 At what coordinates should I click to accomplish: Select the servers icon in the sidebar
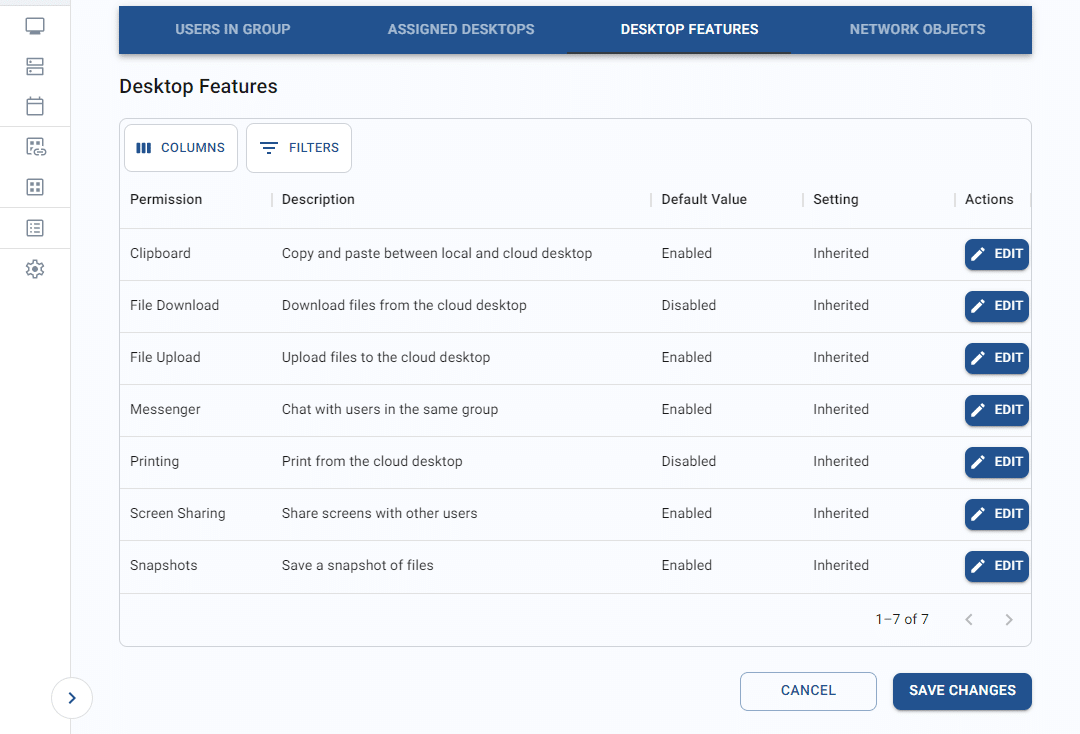pos(35,66)
